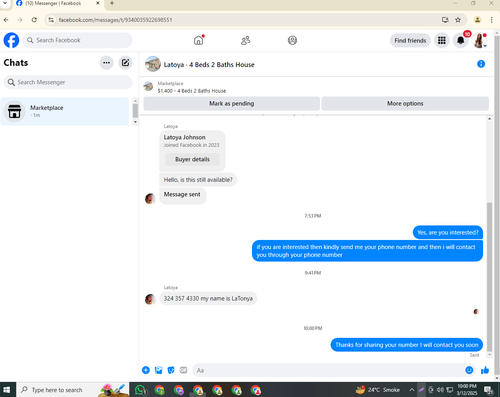Open the listing thumbnail next to $1,400
This screenshot has height=397, width=500.
coord(148,87)
